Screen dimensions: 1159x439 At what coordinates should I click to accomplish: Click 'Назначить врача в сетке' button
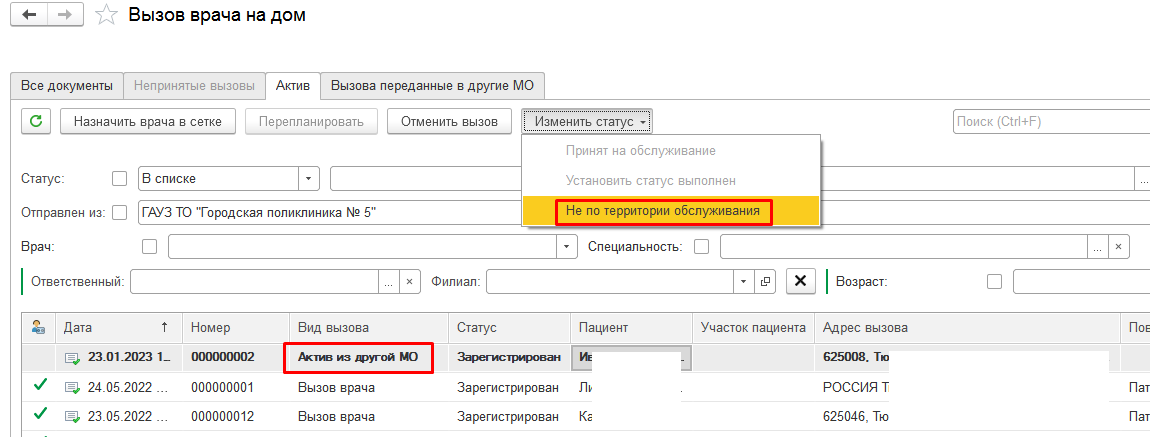[148, 122]
